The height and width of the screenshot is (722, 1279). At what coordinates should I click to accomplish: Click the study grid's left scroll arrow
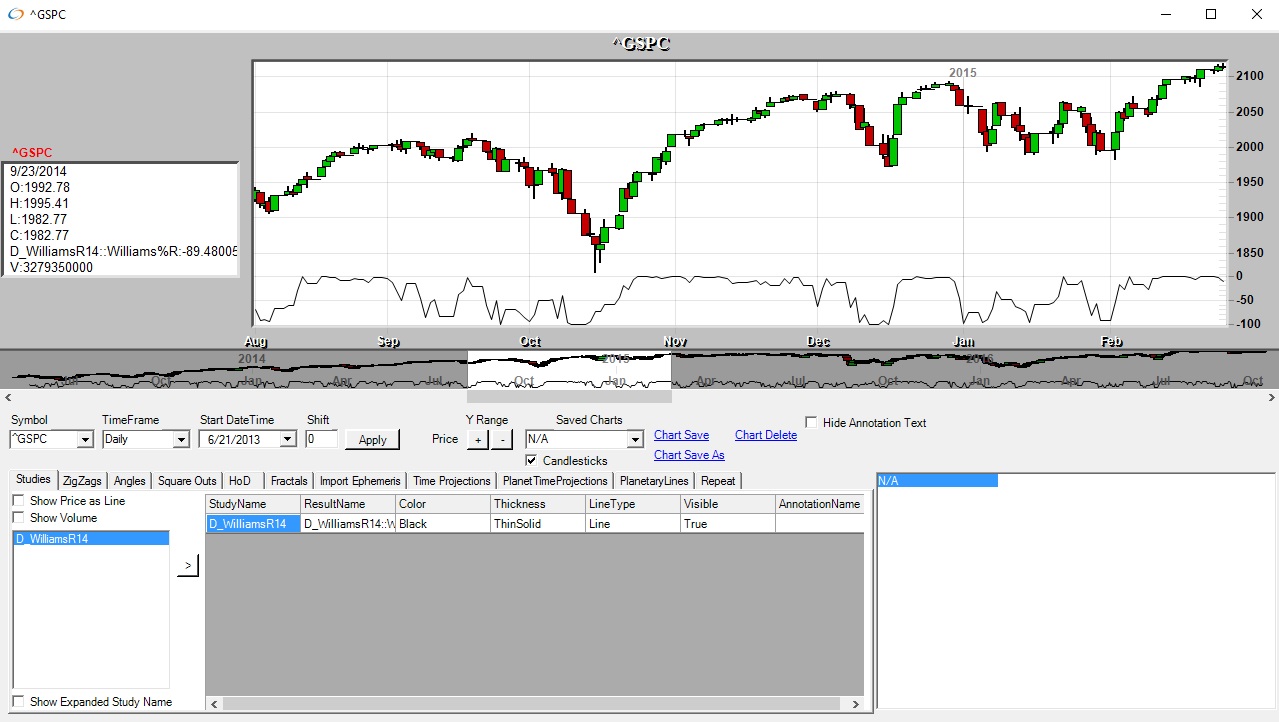click(x=212, y=704)
